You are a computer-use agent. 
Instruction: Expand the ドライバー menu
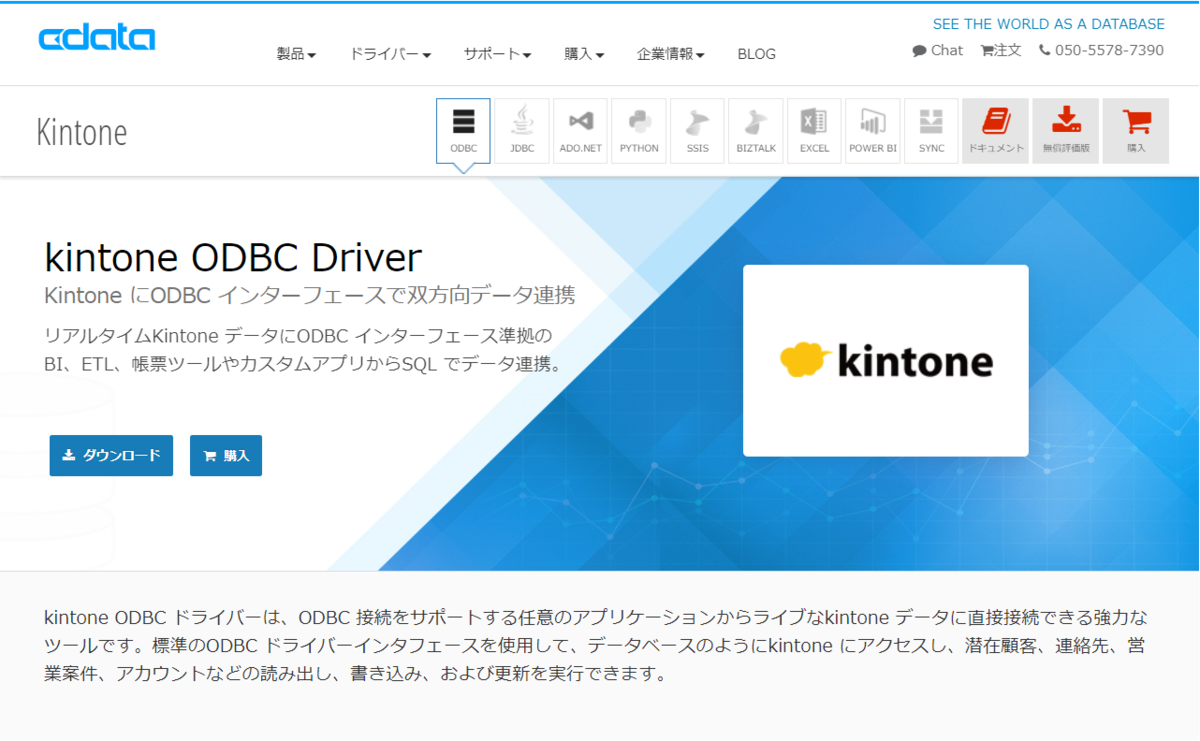390,54
